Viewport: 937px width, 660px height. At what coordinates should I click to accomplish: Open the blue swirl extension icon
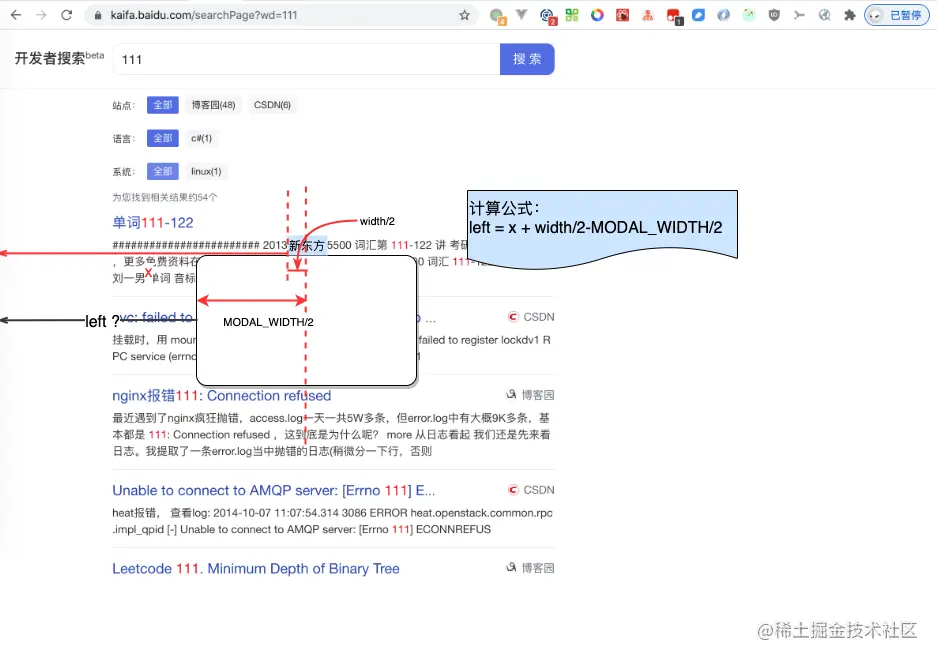[724, 15]
